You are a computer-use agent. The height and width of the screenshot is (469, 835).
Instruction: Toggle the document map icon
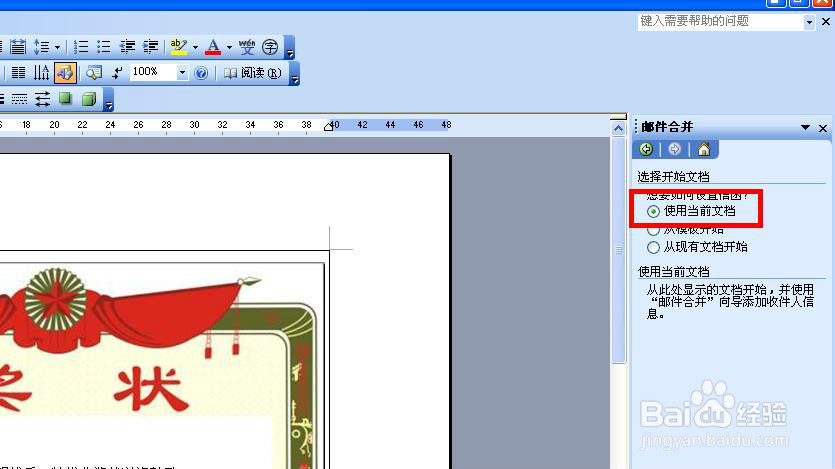point(94,72)
